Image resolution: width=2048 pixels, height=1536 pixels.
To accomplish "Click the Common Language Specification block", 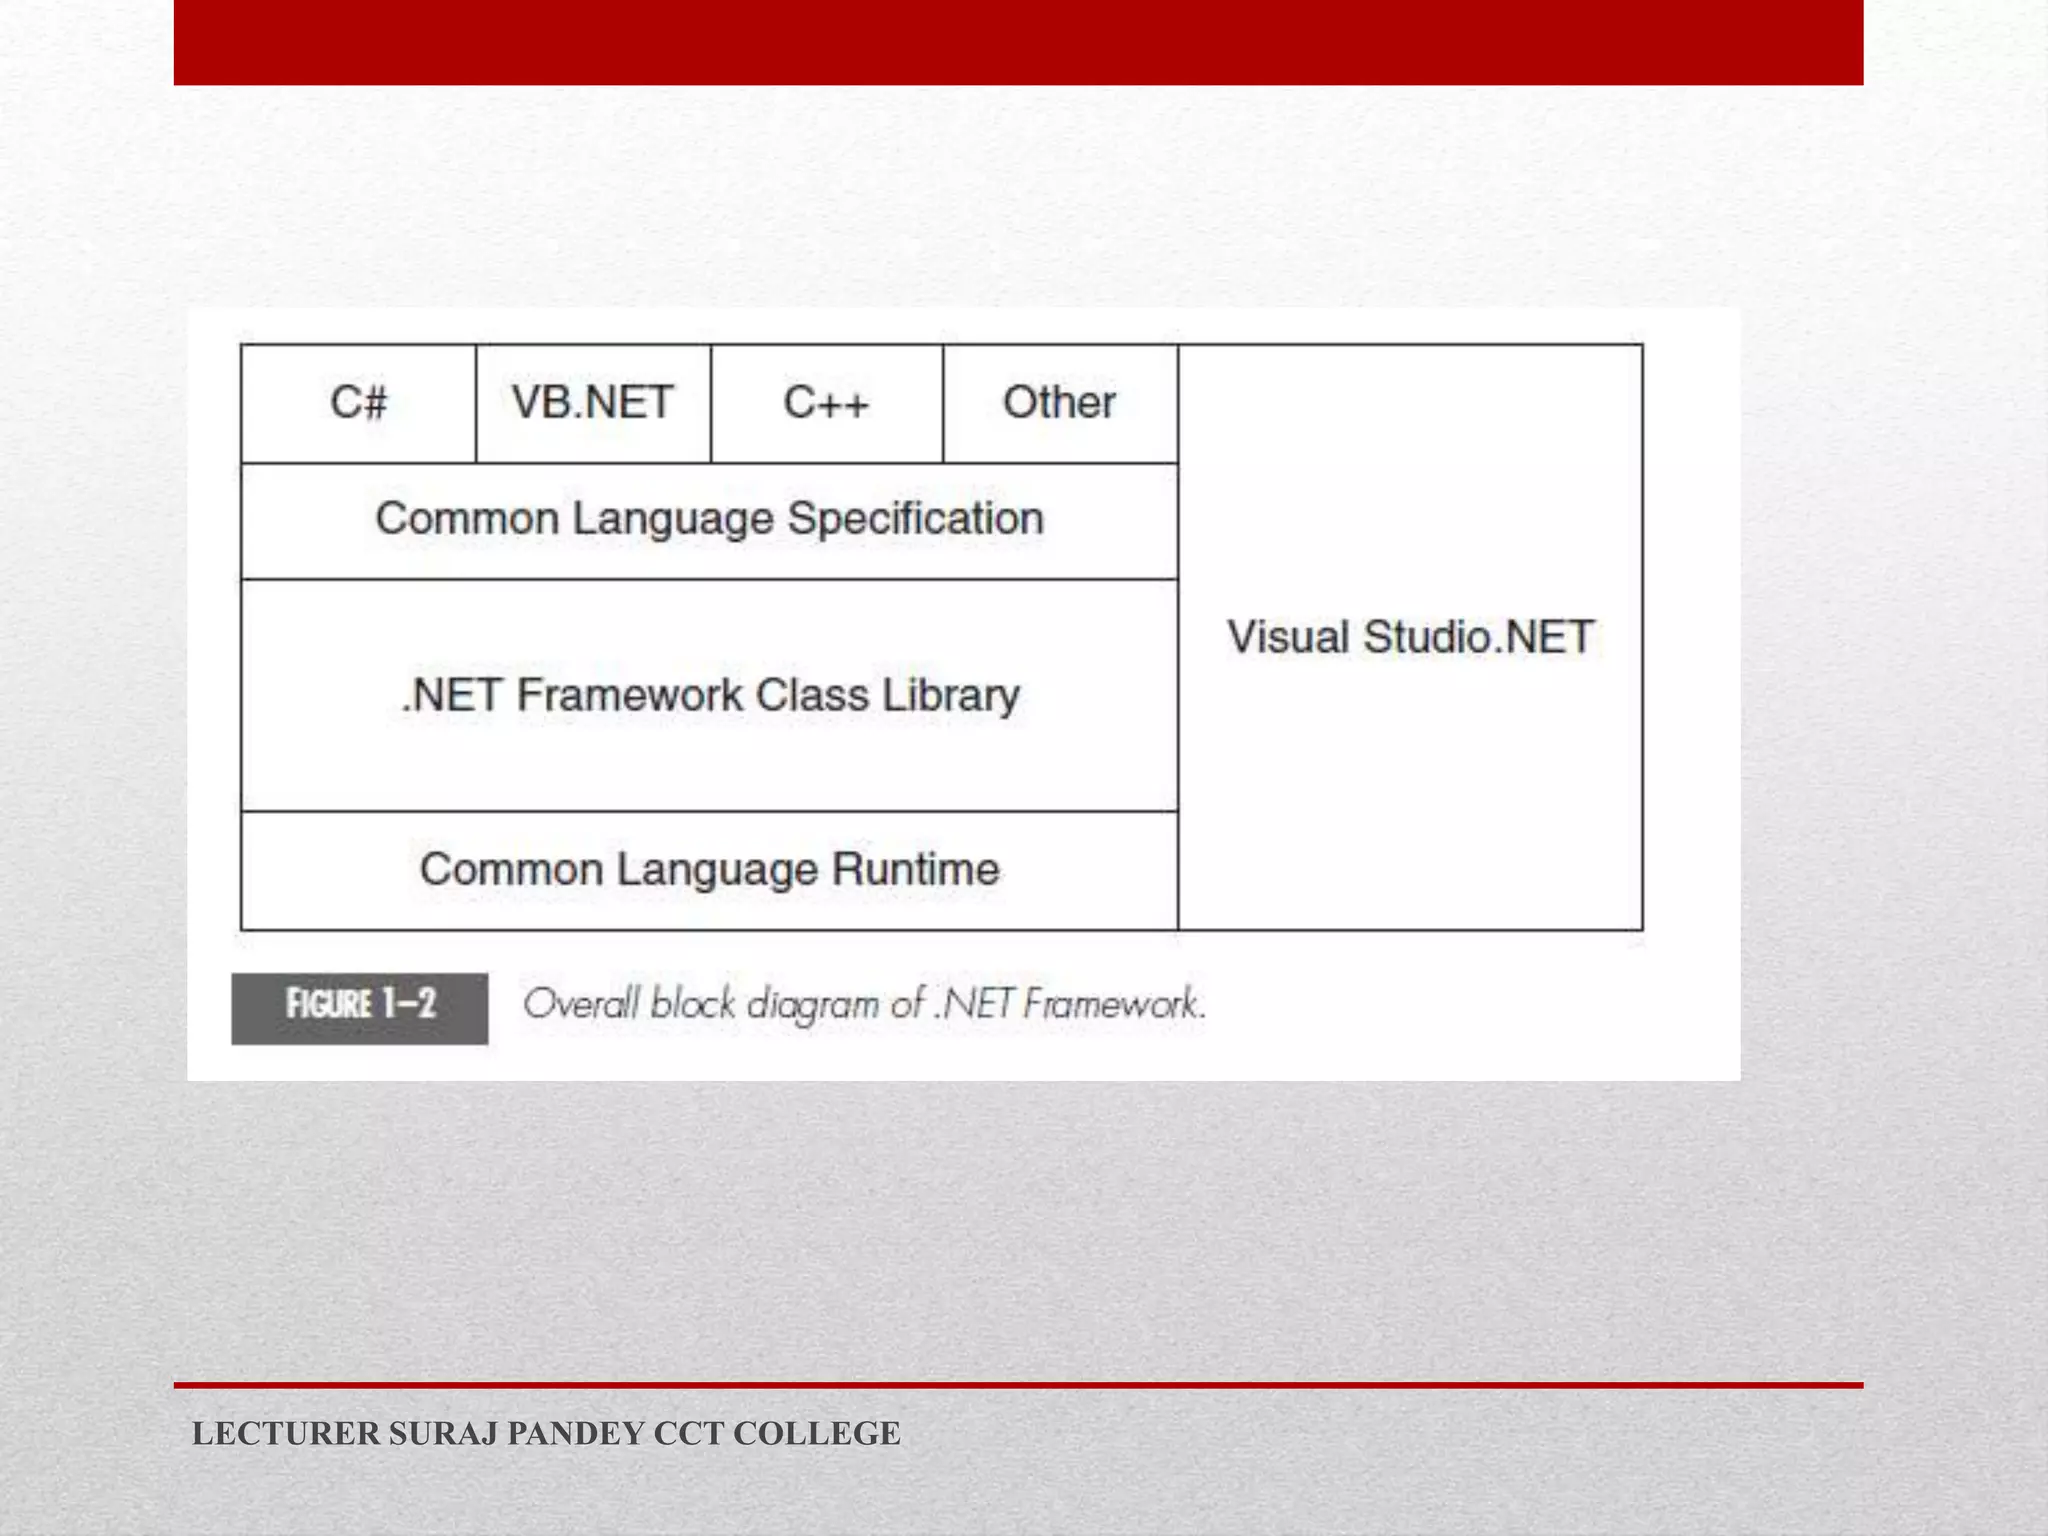I will pos(709,520).
